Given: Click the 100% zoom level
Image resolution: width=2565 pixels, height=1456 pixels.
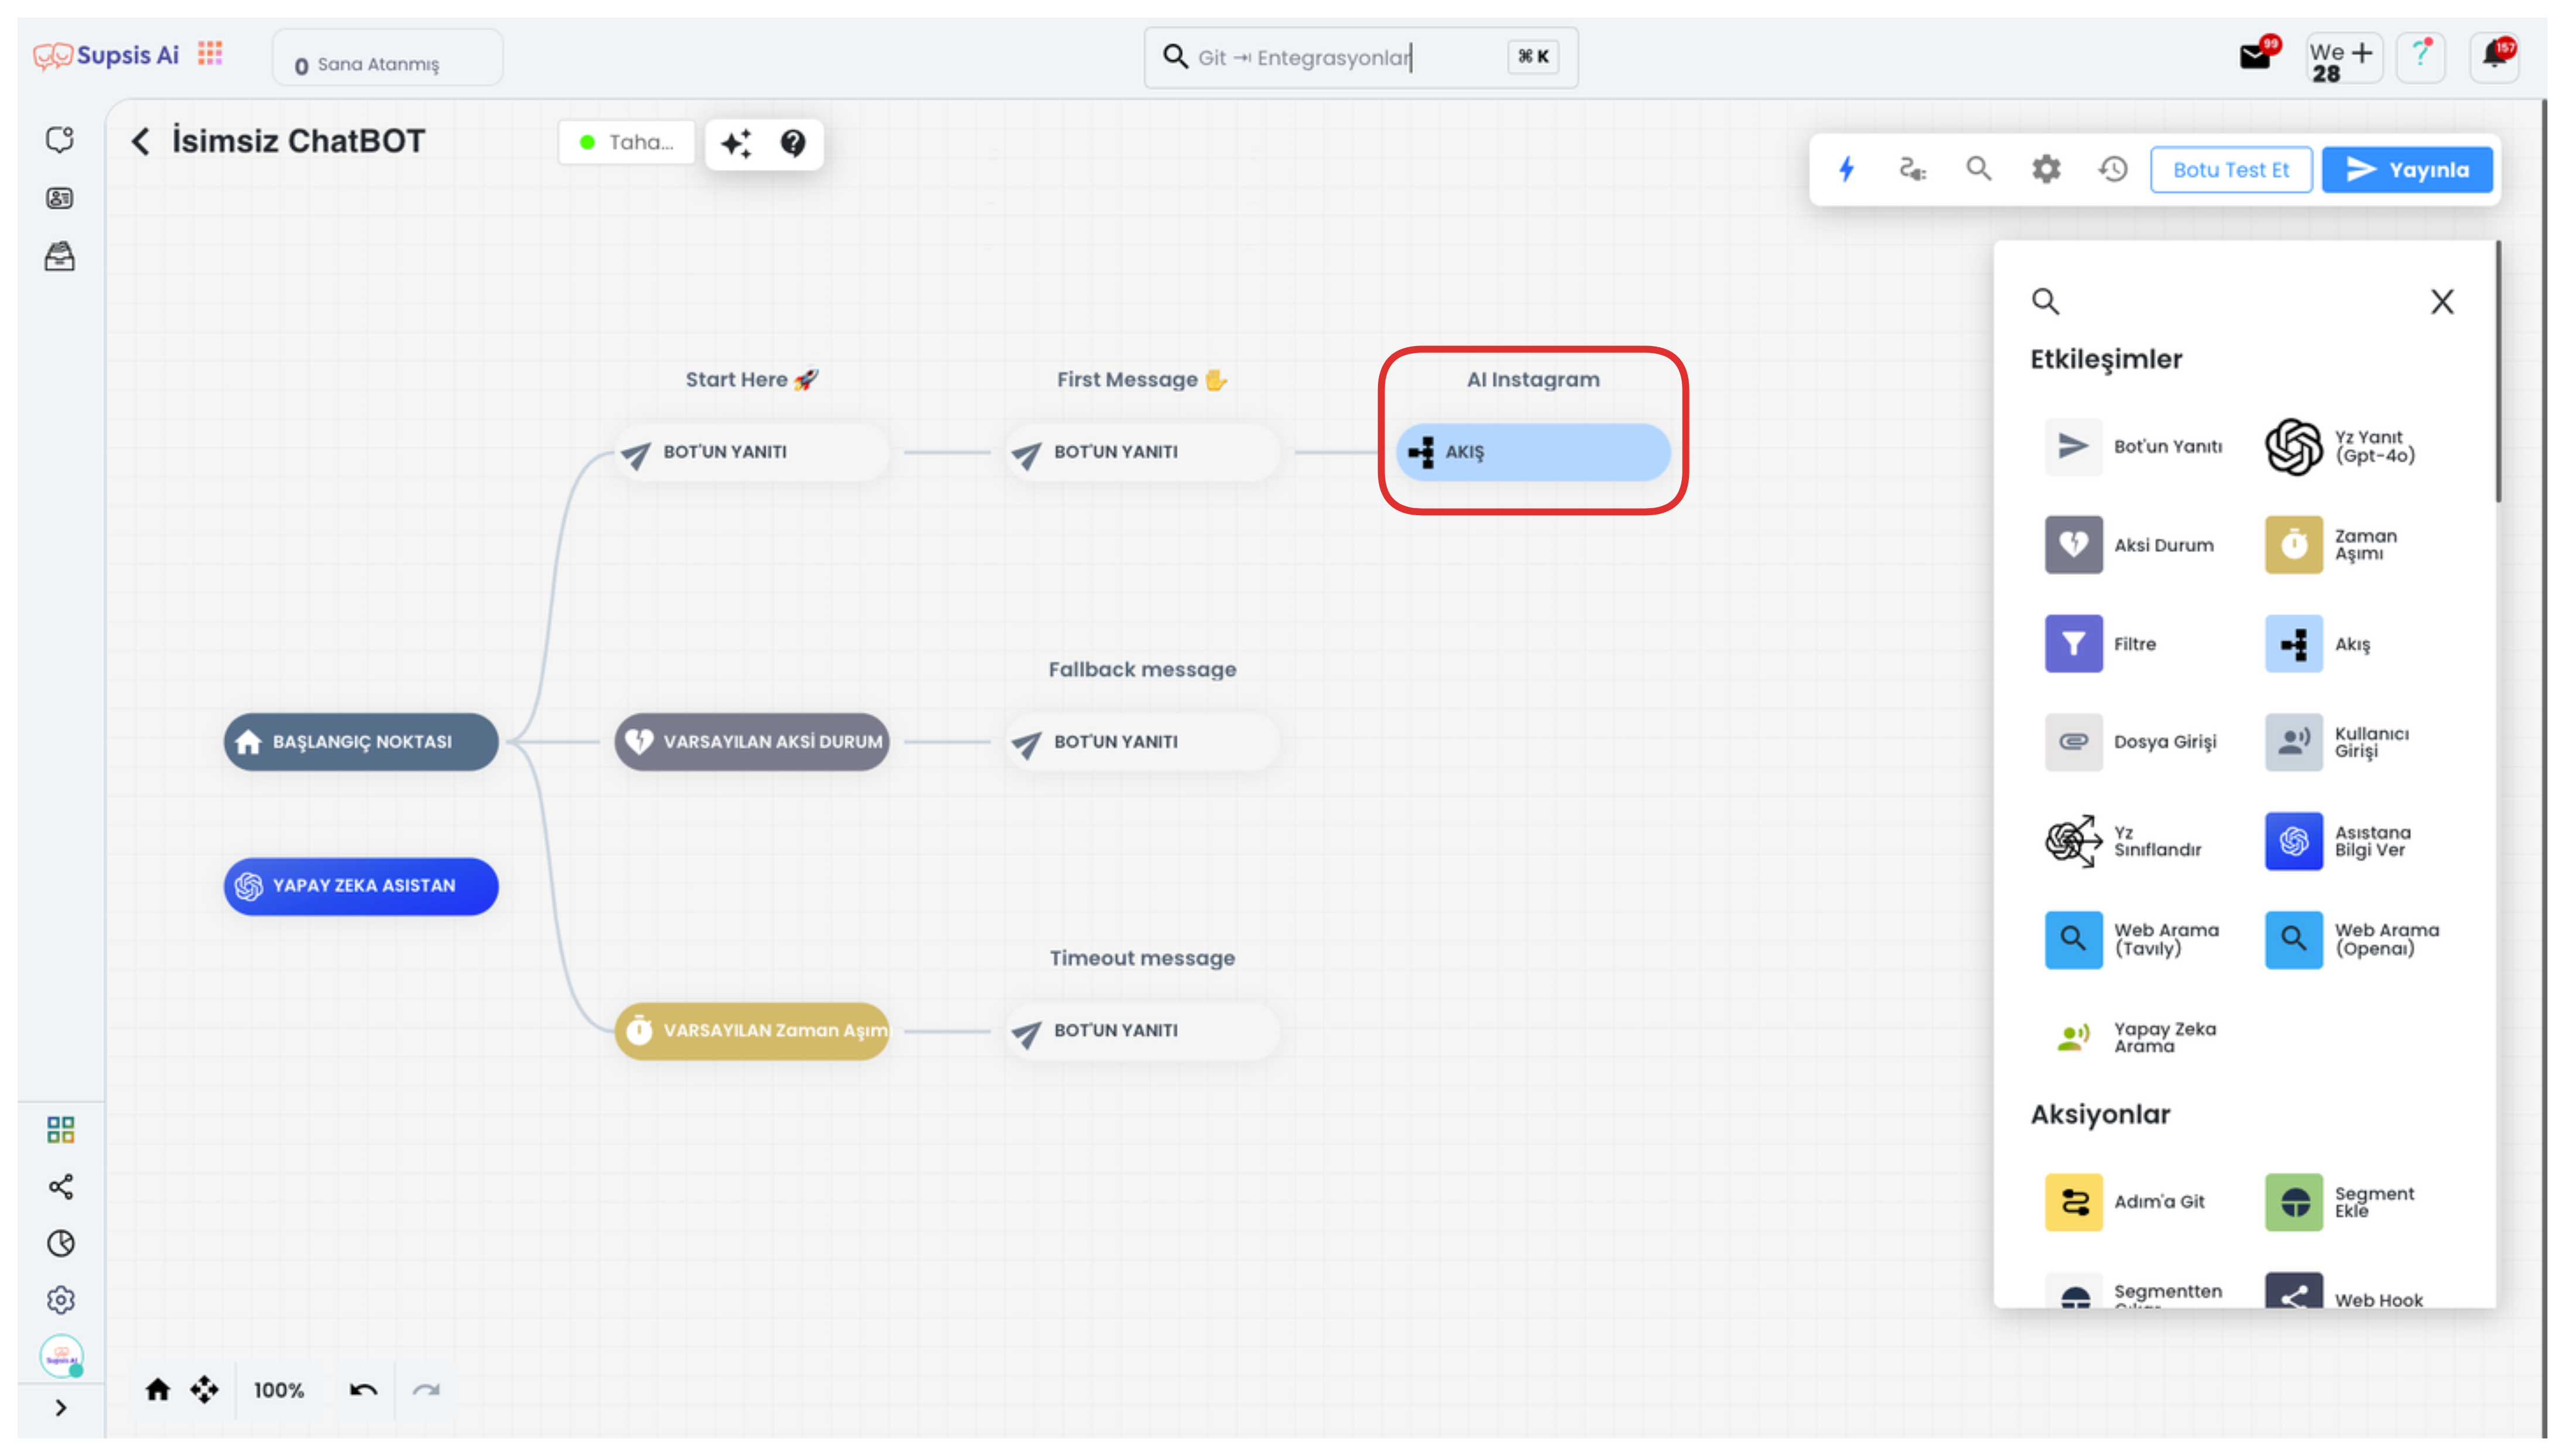Looking at the screenshot, I should [x=279, y=1391].
